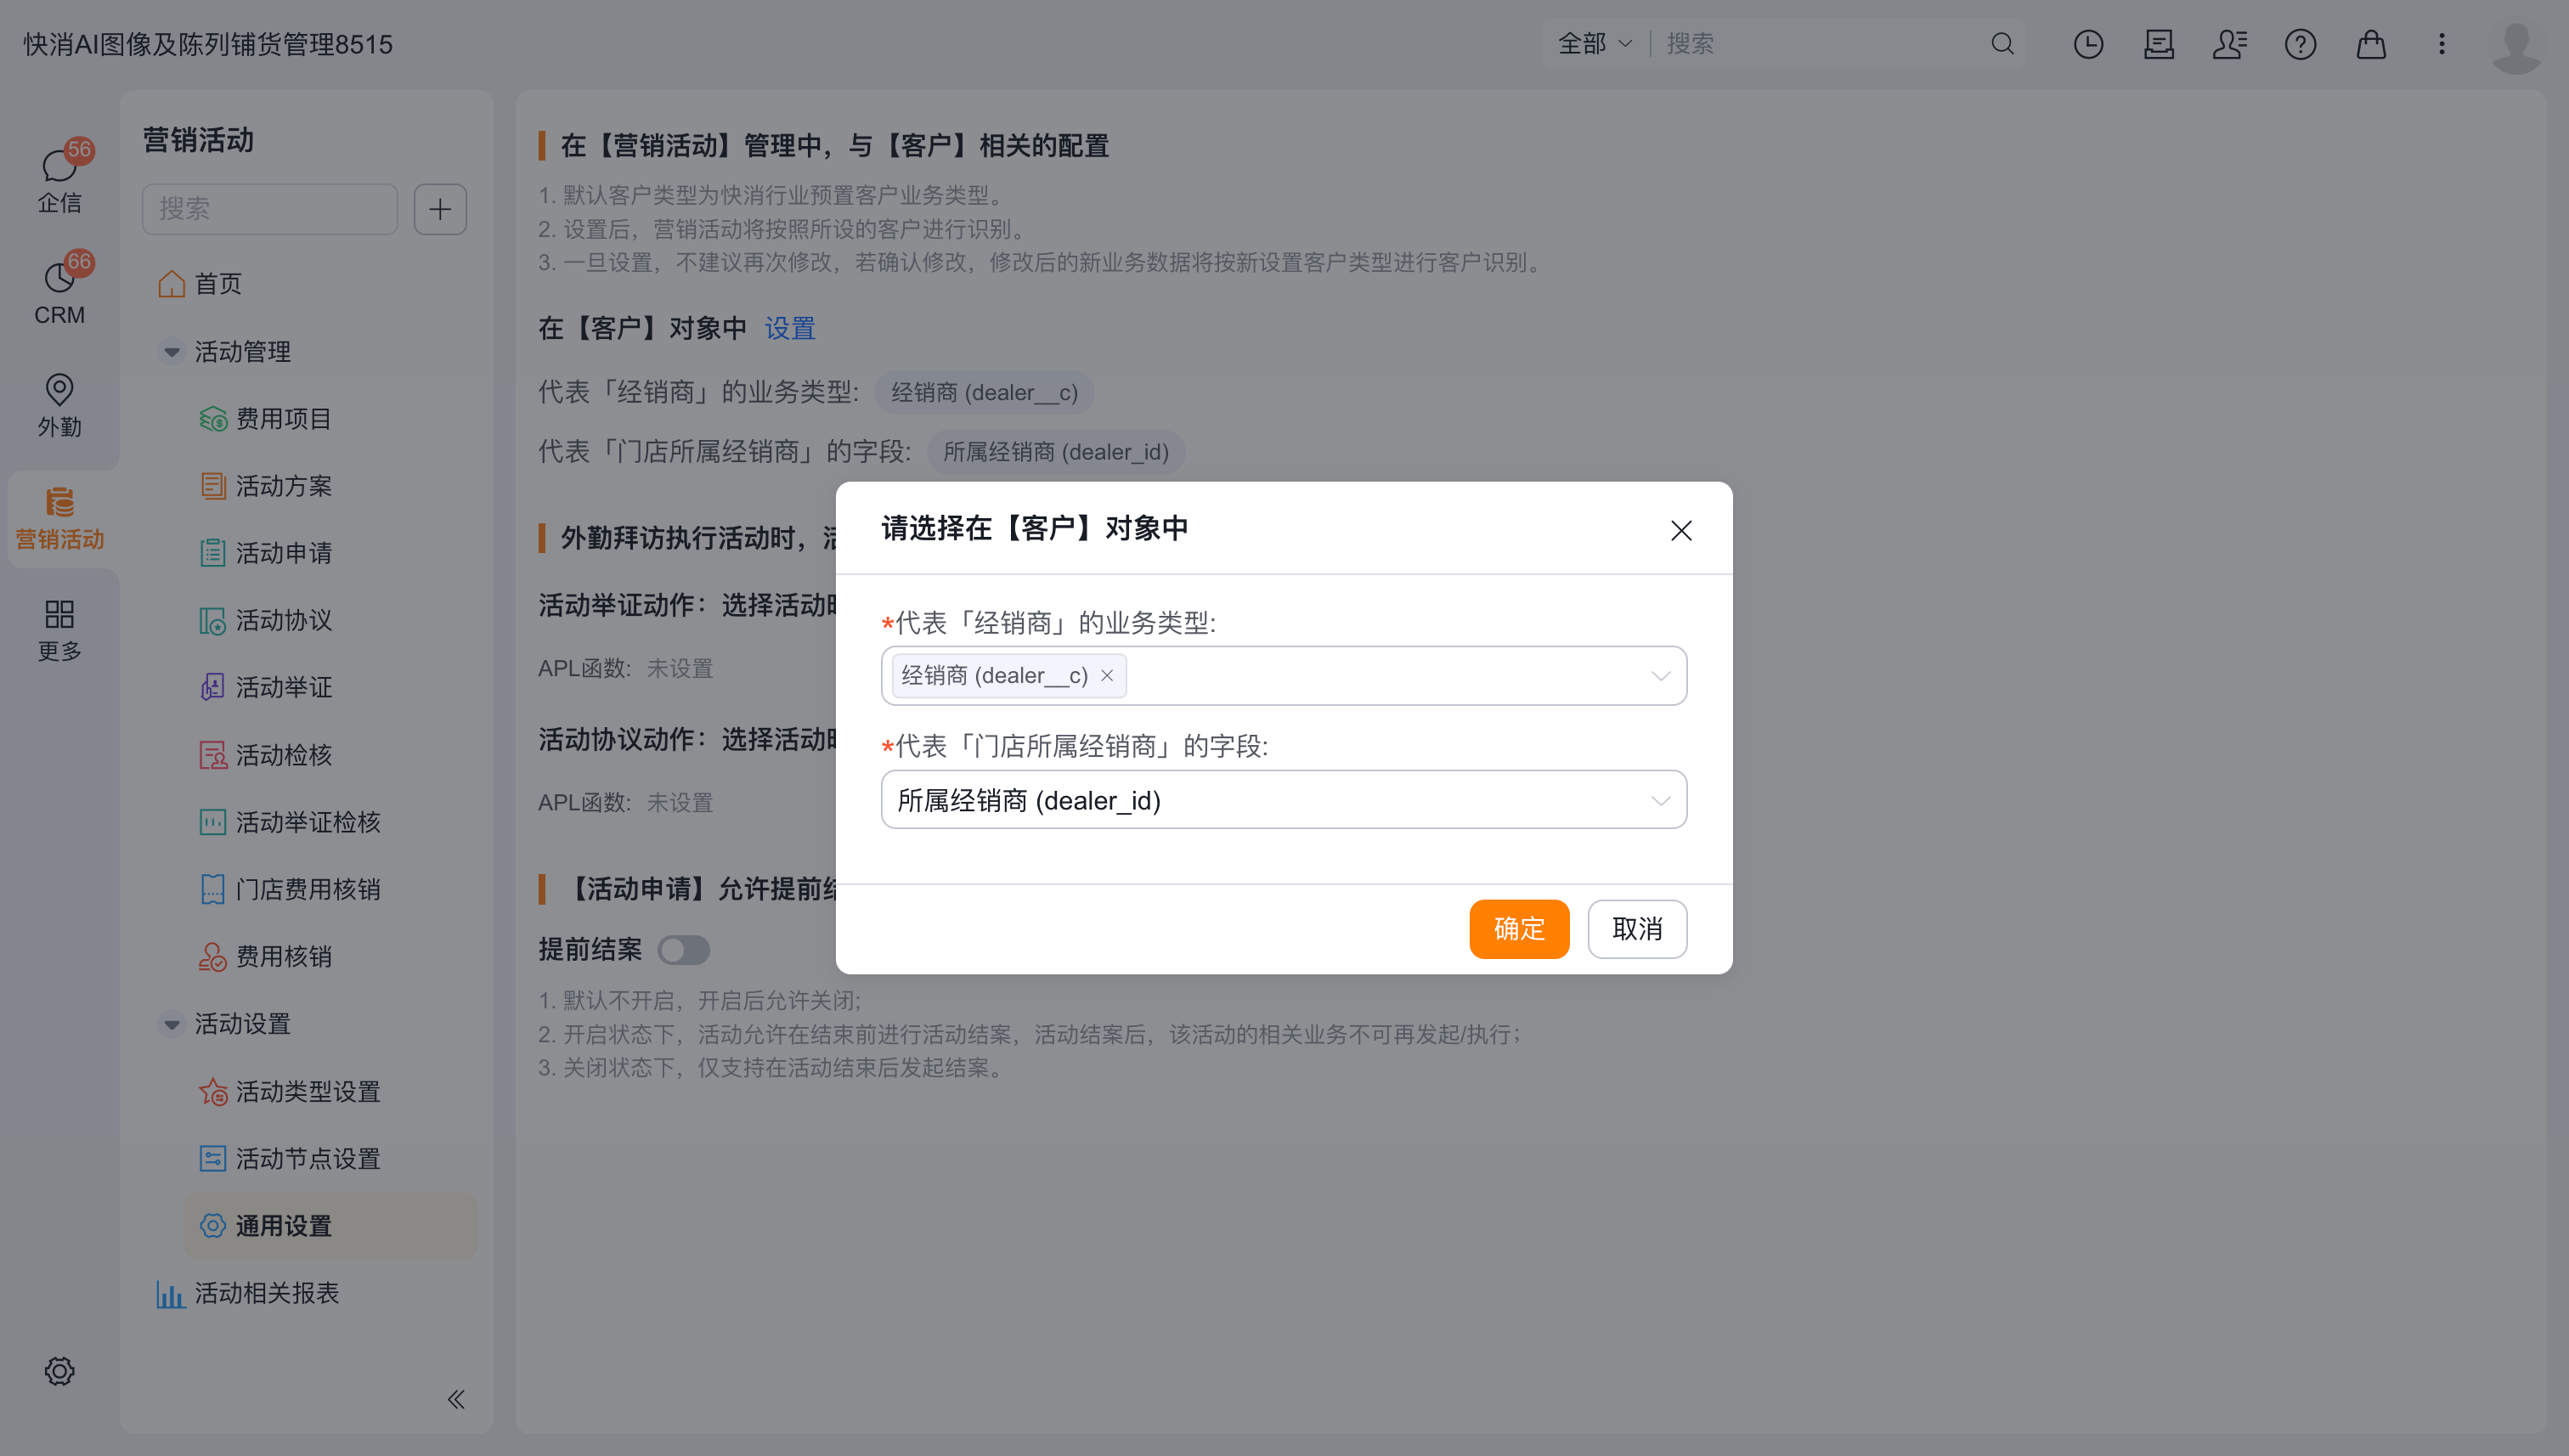Open 活动类型设置 menu item
This screenshot has width=2569, height=1456.
(290, 1091)
